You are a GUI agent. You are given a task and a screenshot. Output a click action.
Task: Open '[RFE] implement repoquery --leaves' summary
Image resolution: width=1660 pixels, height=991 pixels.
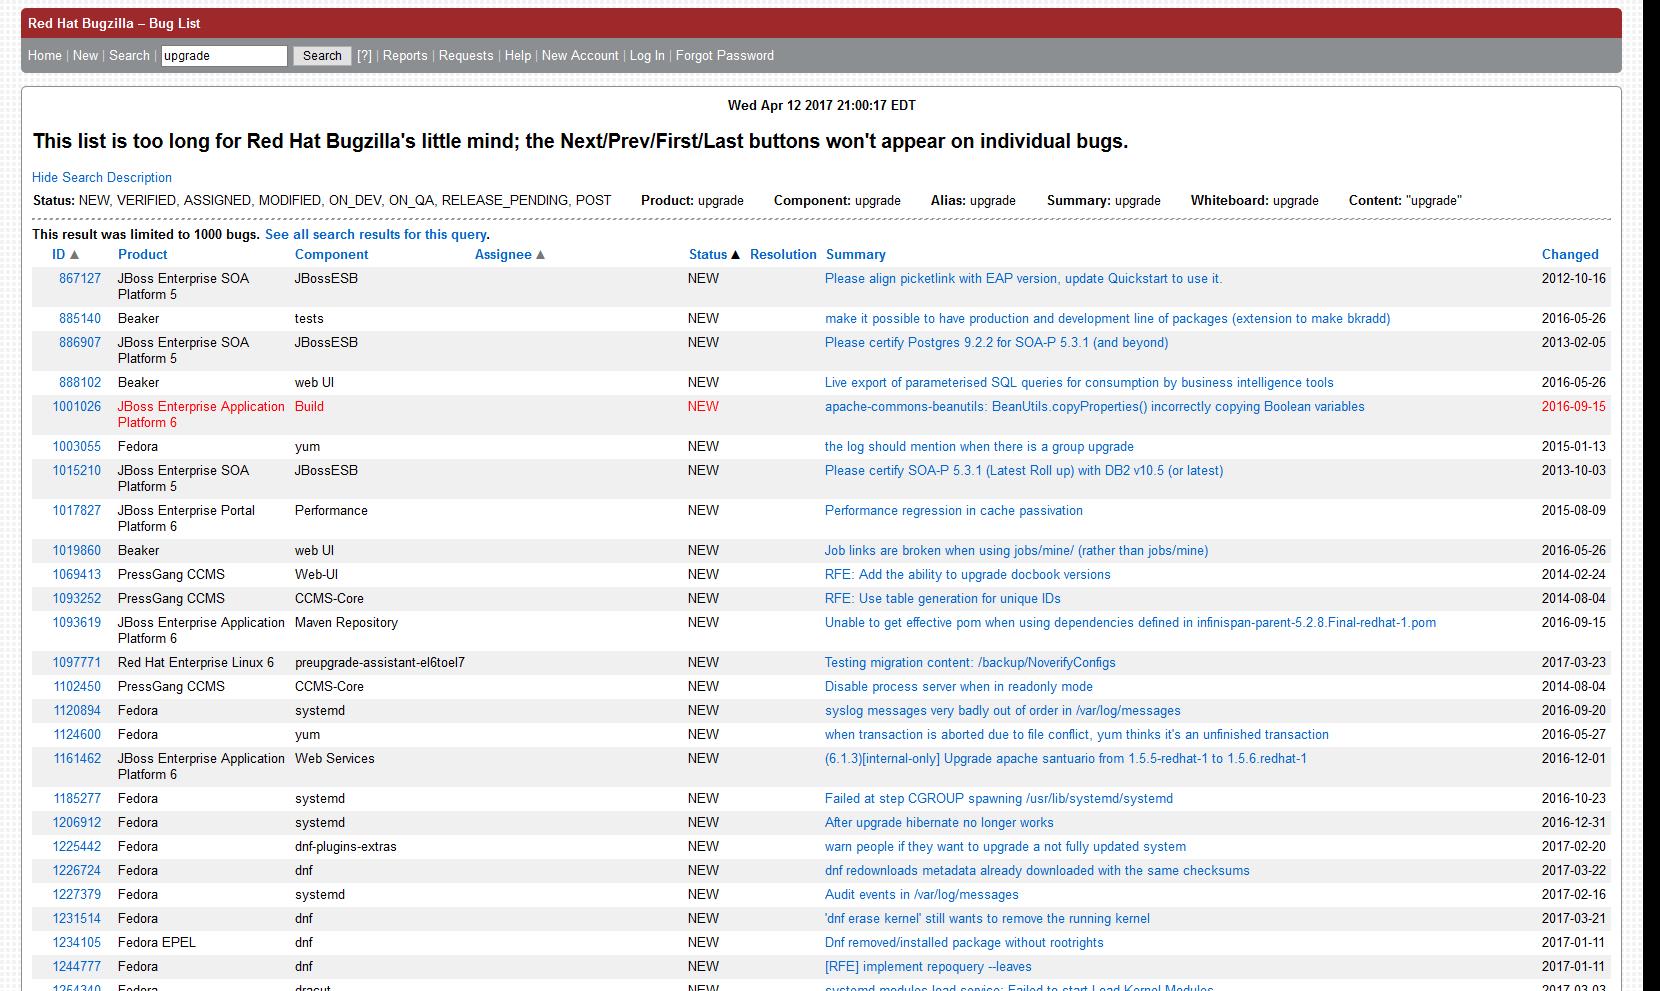click(x=928, y=967)
